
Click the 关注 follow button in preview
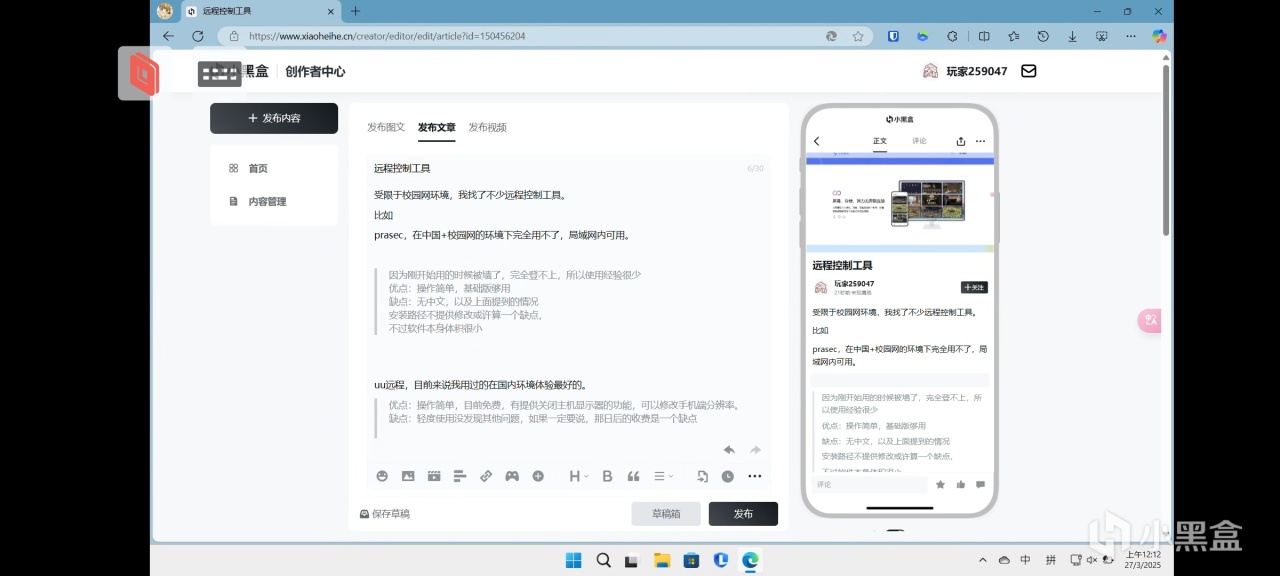(x=974, y=287)
